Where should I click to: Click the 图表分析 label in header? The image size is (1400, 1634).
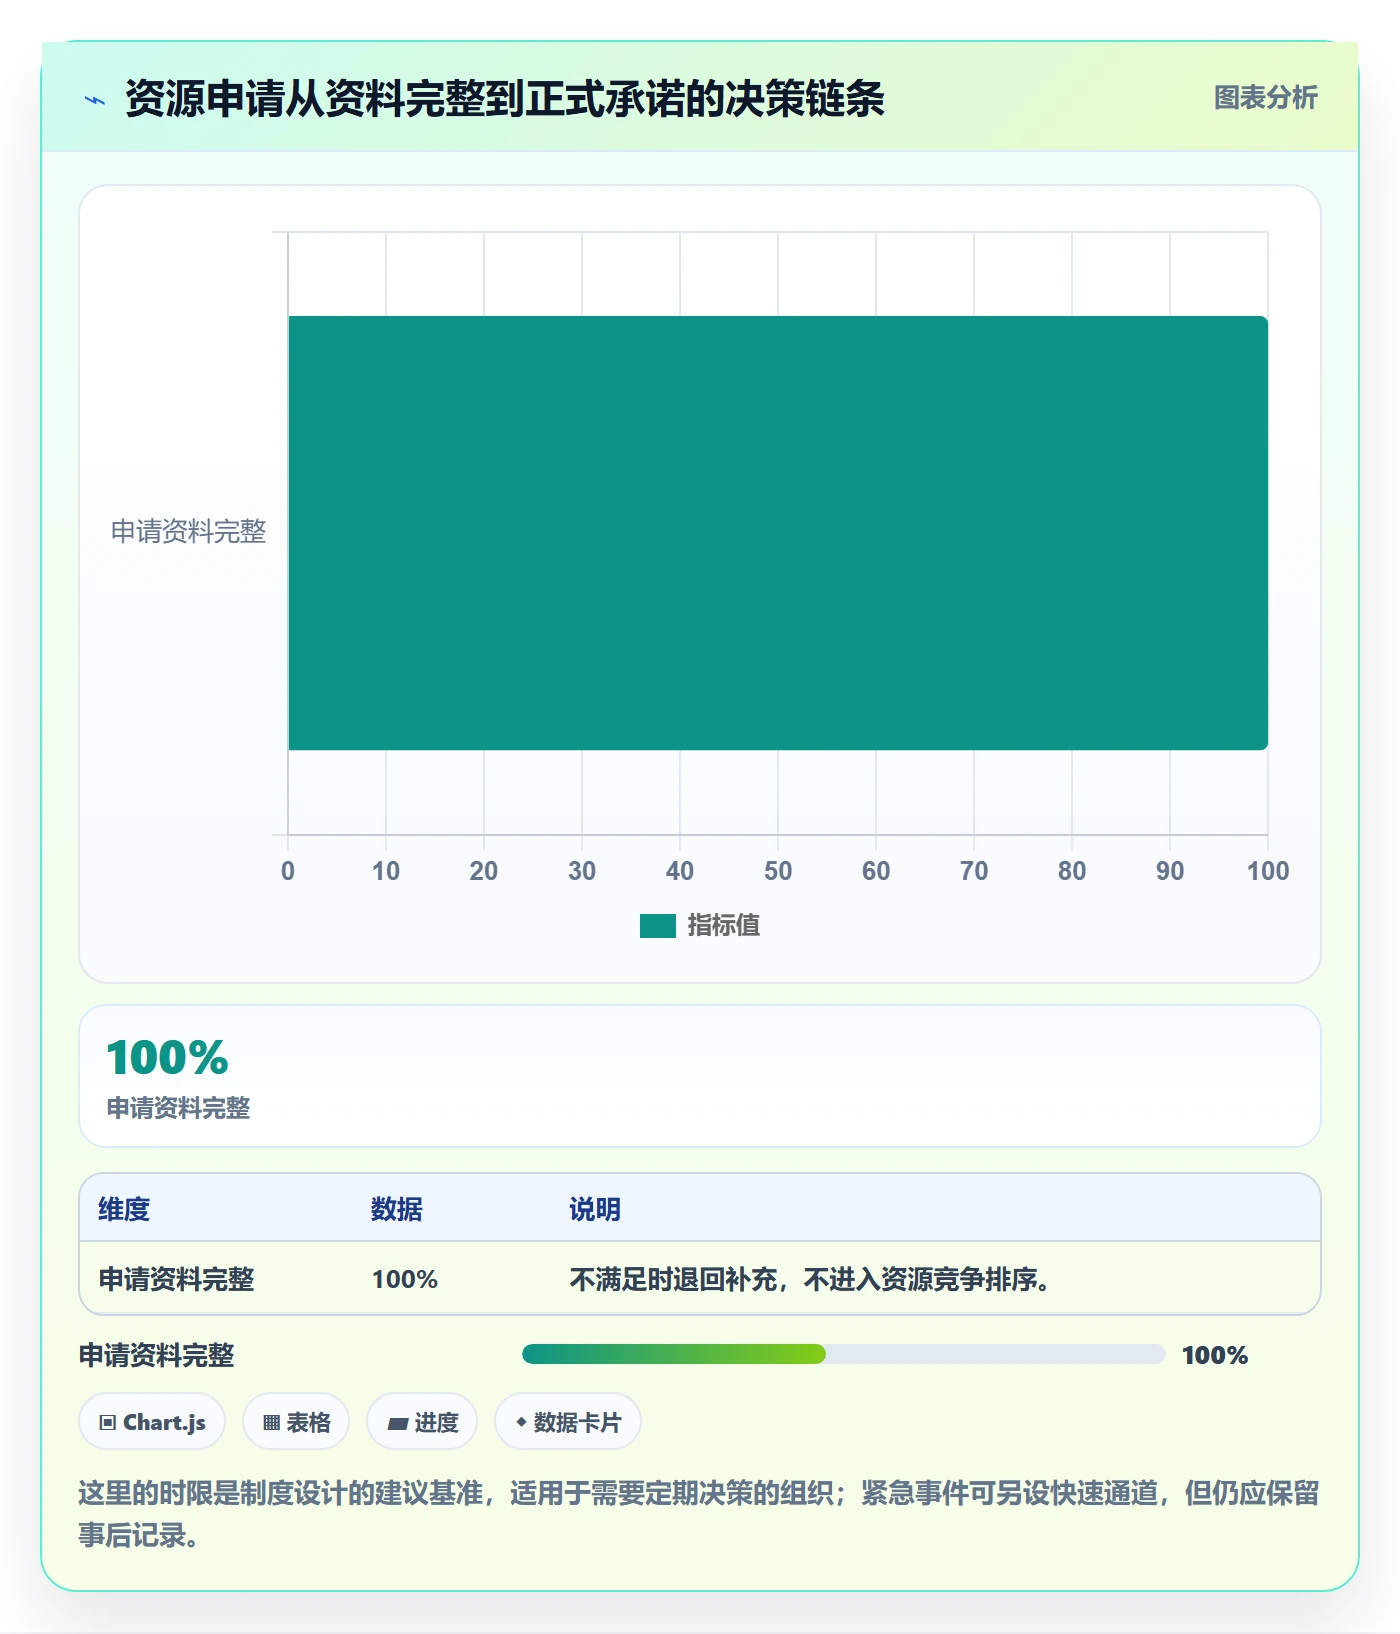point(1265,98)
